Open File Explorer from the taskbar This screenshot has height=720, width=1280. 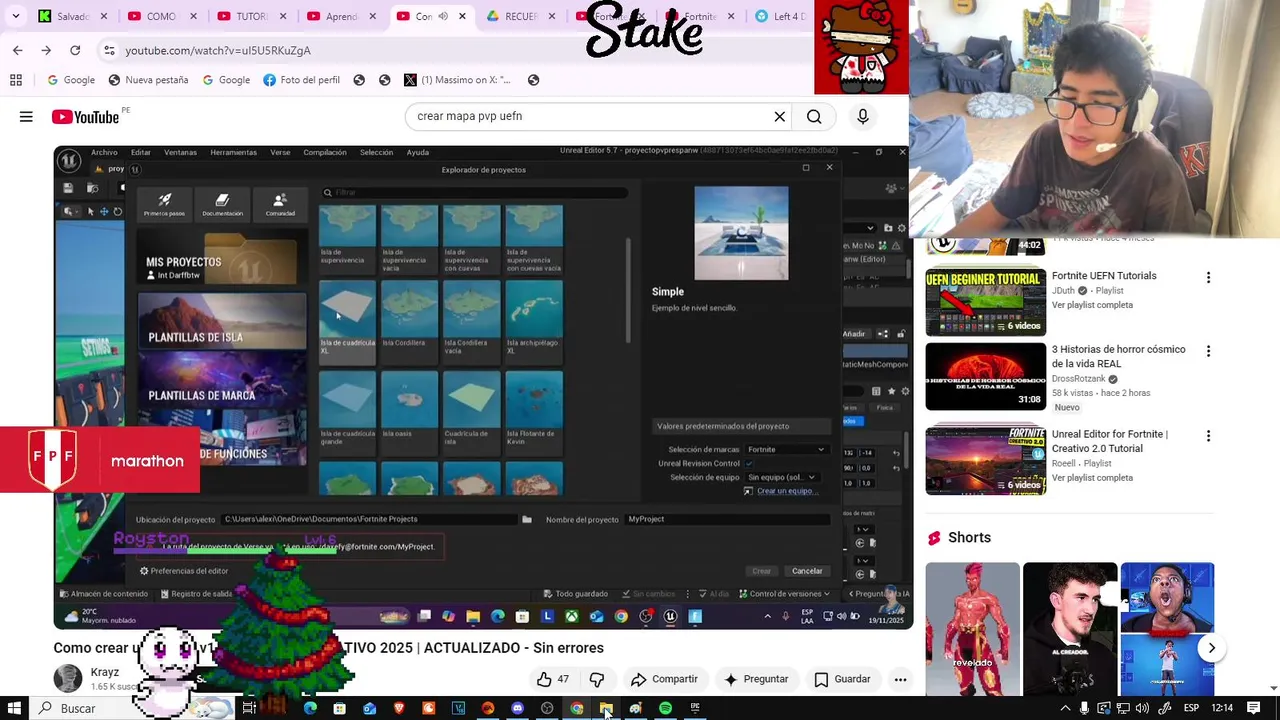coord(606,708)
